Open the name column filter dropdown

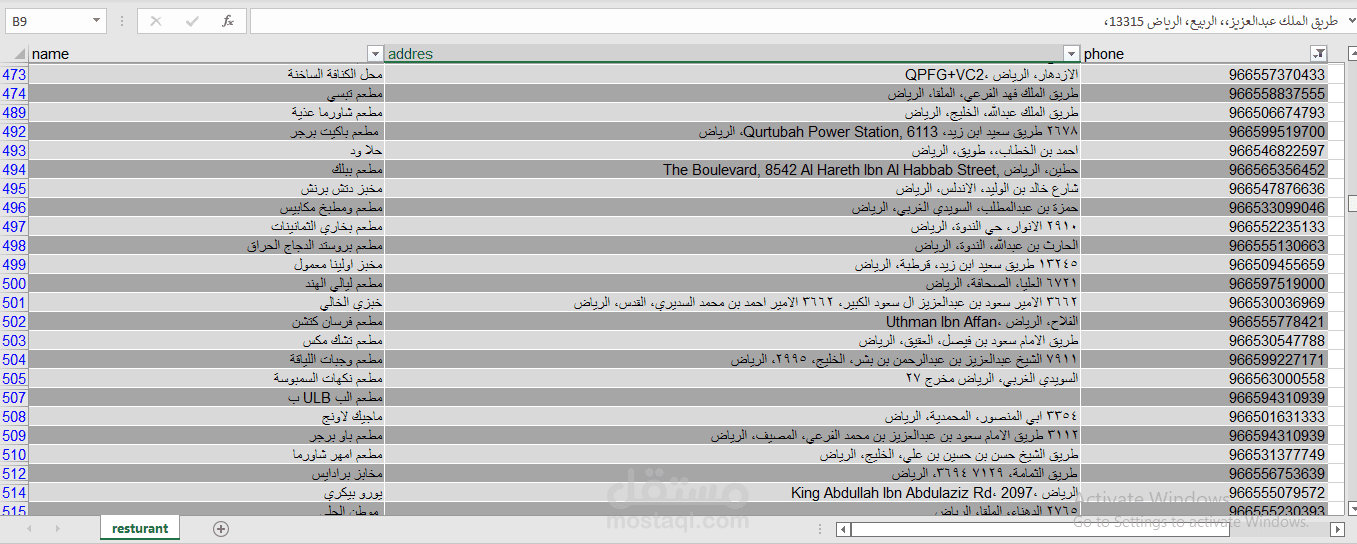375,54
